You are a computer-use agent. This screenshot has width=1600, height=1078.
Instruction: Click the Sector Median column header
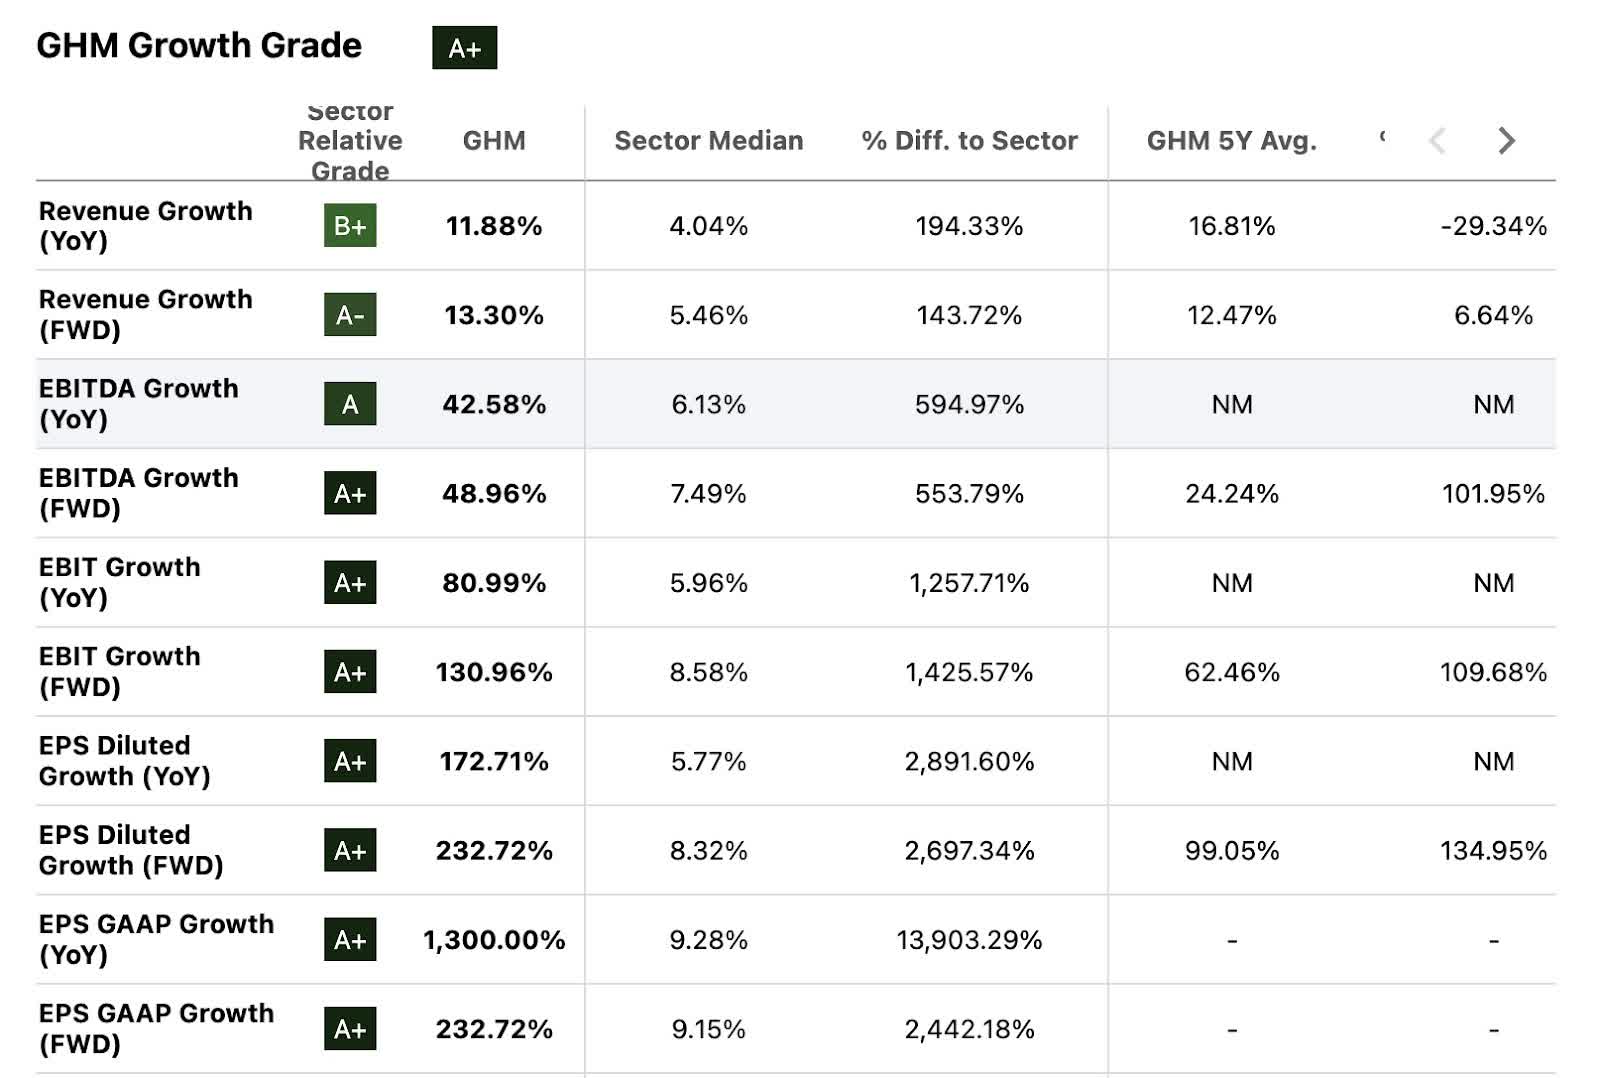pos(708,141)
